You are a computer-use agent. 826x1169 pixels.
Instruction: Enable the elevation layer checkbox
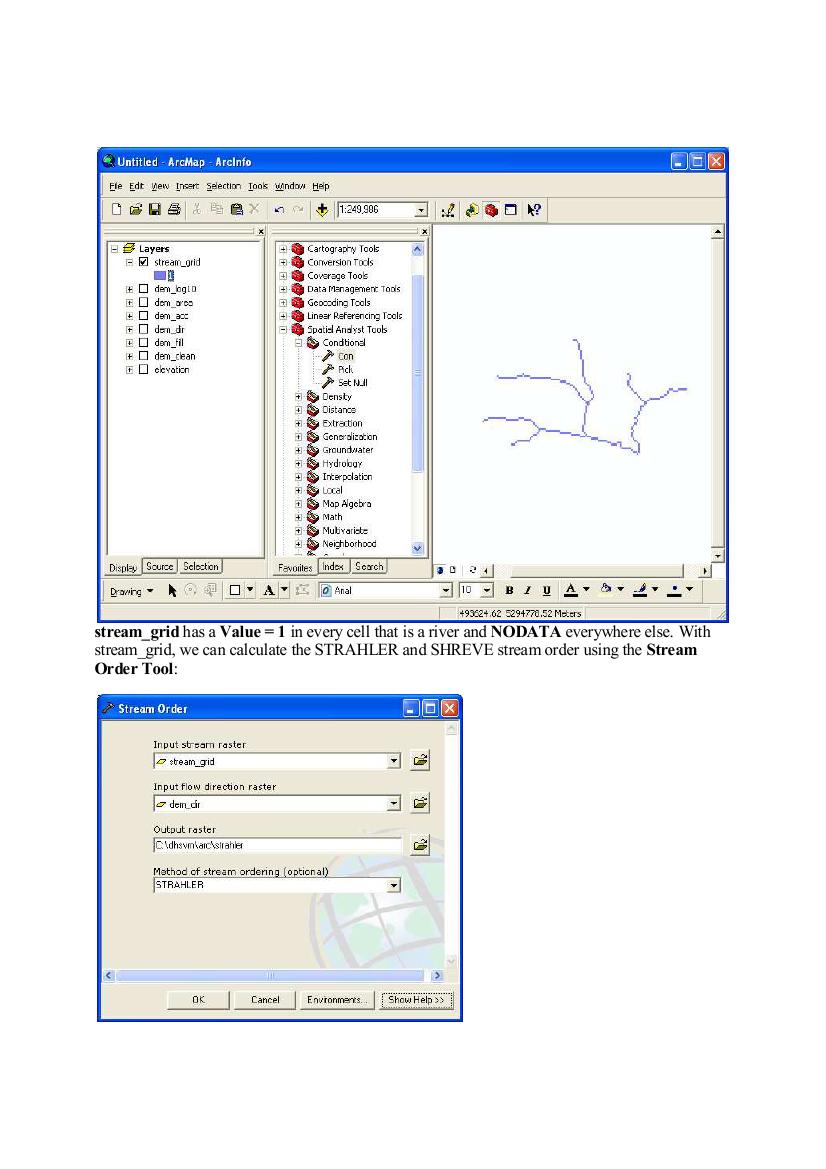[144, 370]
